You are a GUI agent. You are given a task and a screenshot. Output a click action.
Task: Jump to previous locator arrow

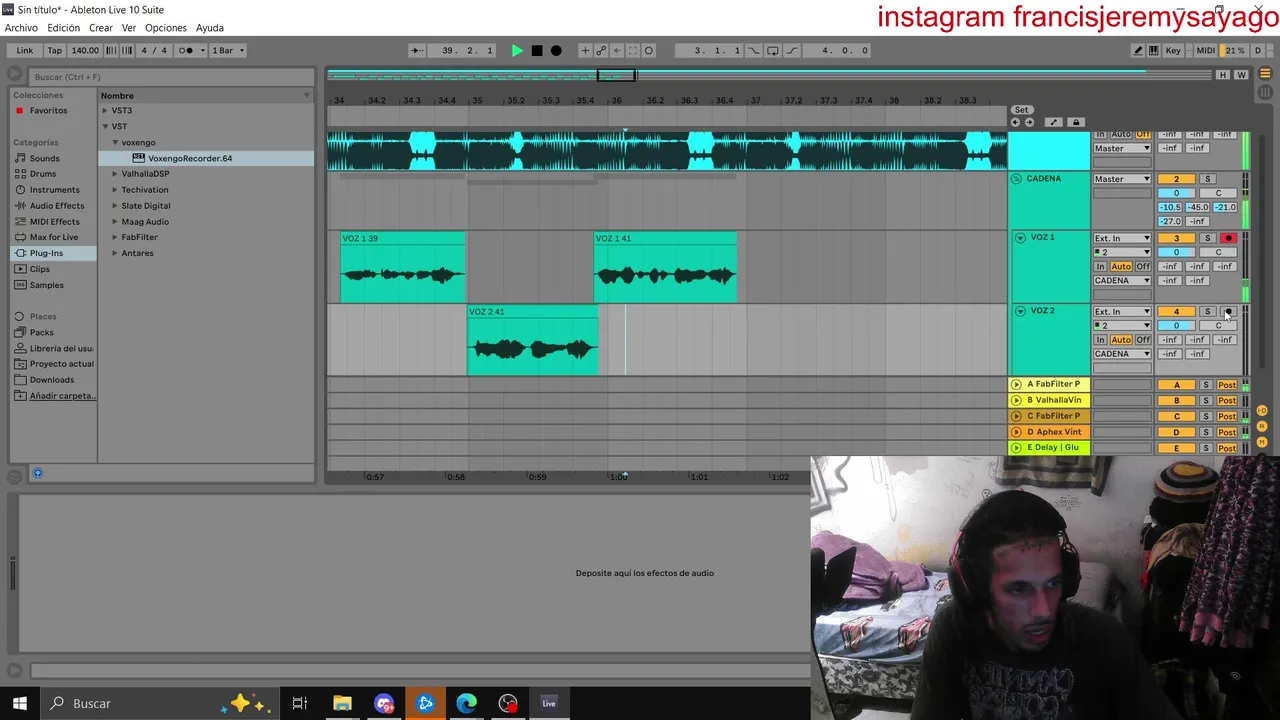[x=1016, y=122]
